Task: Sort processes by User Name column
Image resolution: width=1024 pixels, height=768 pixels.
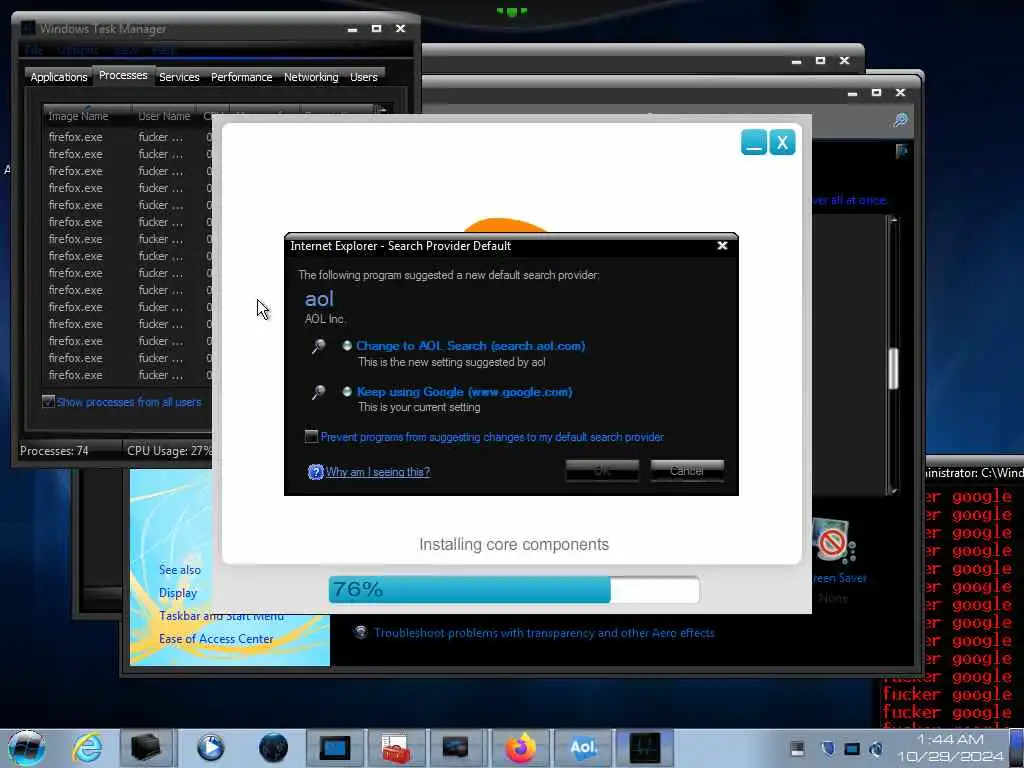Action: 165,116
